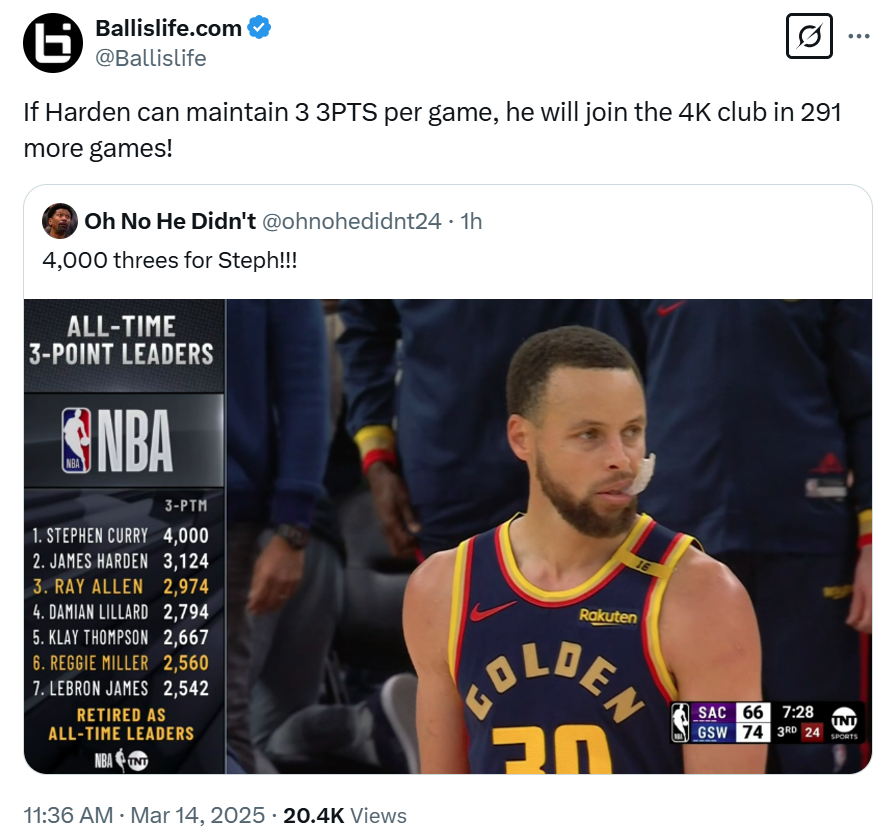Image resolution: width=888 pixels, height=839 pixels.
Task: Click Oh No He Didn't avatar
Action: [x=59, y=221]
